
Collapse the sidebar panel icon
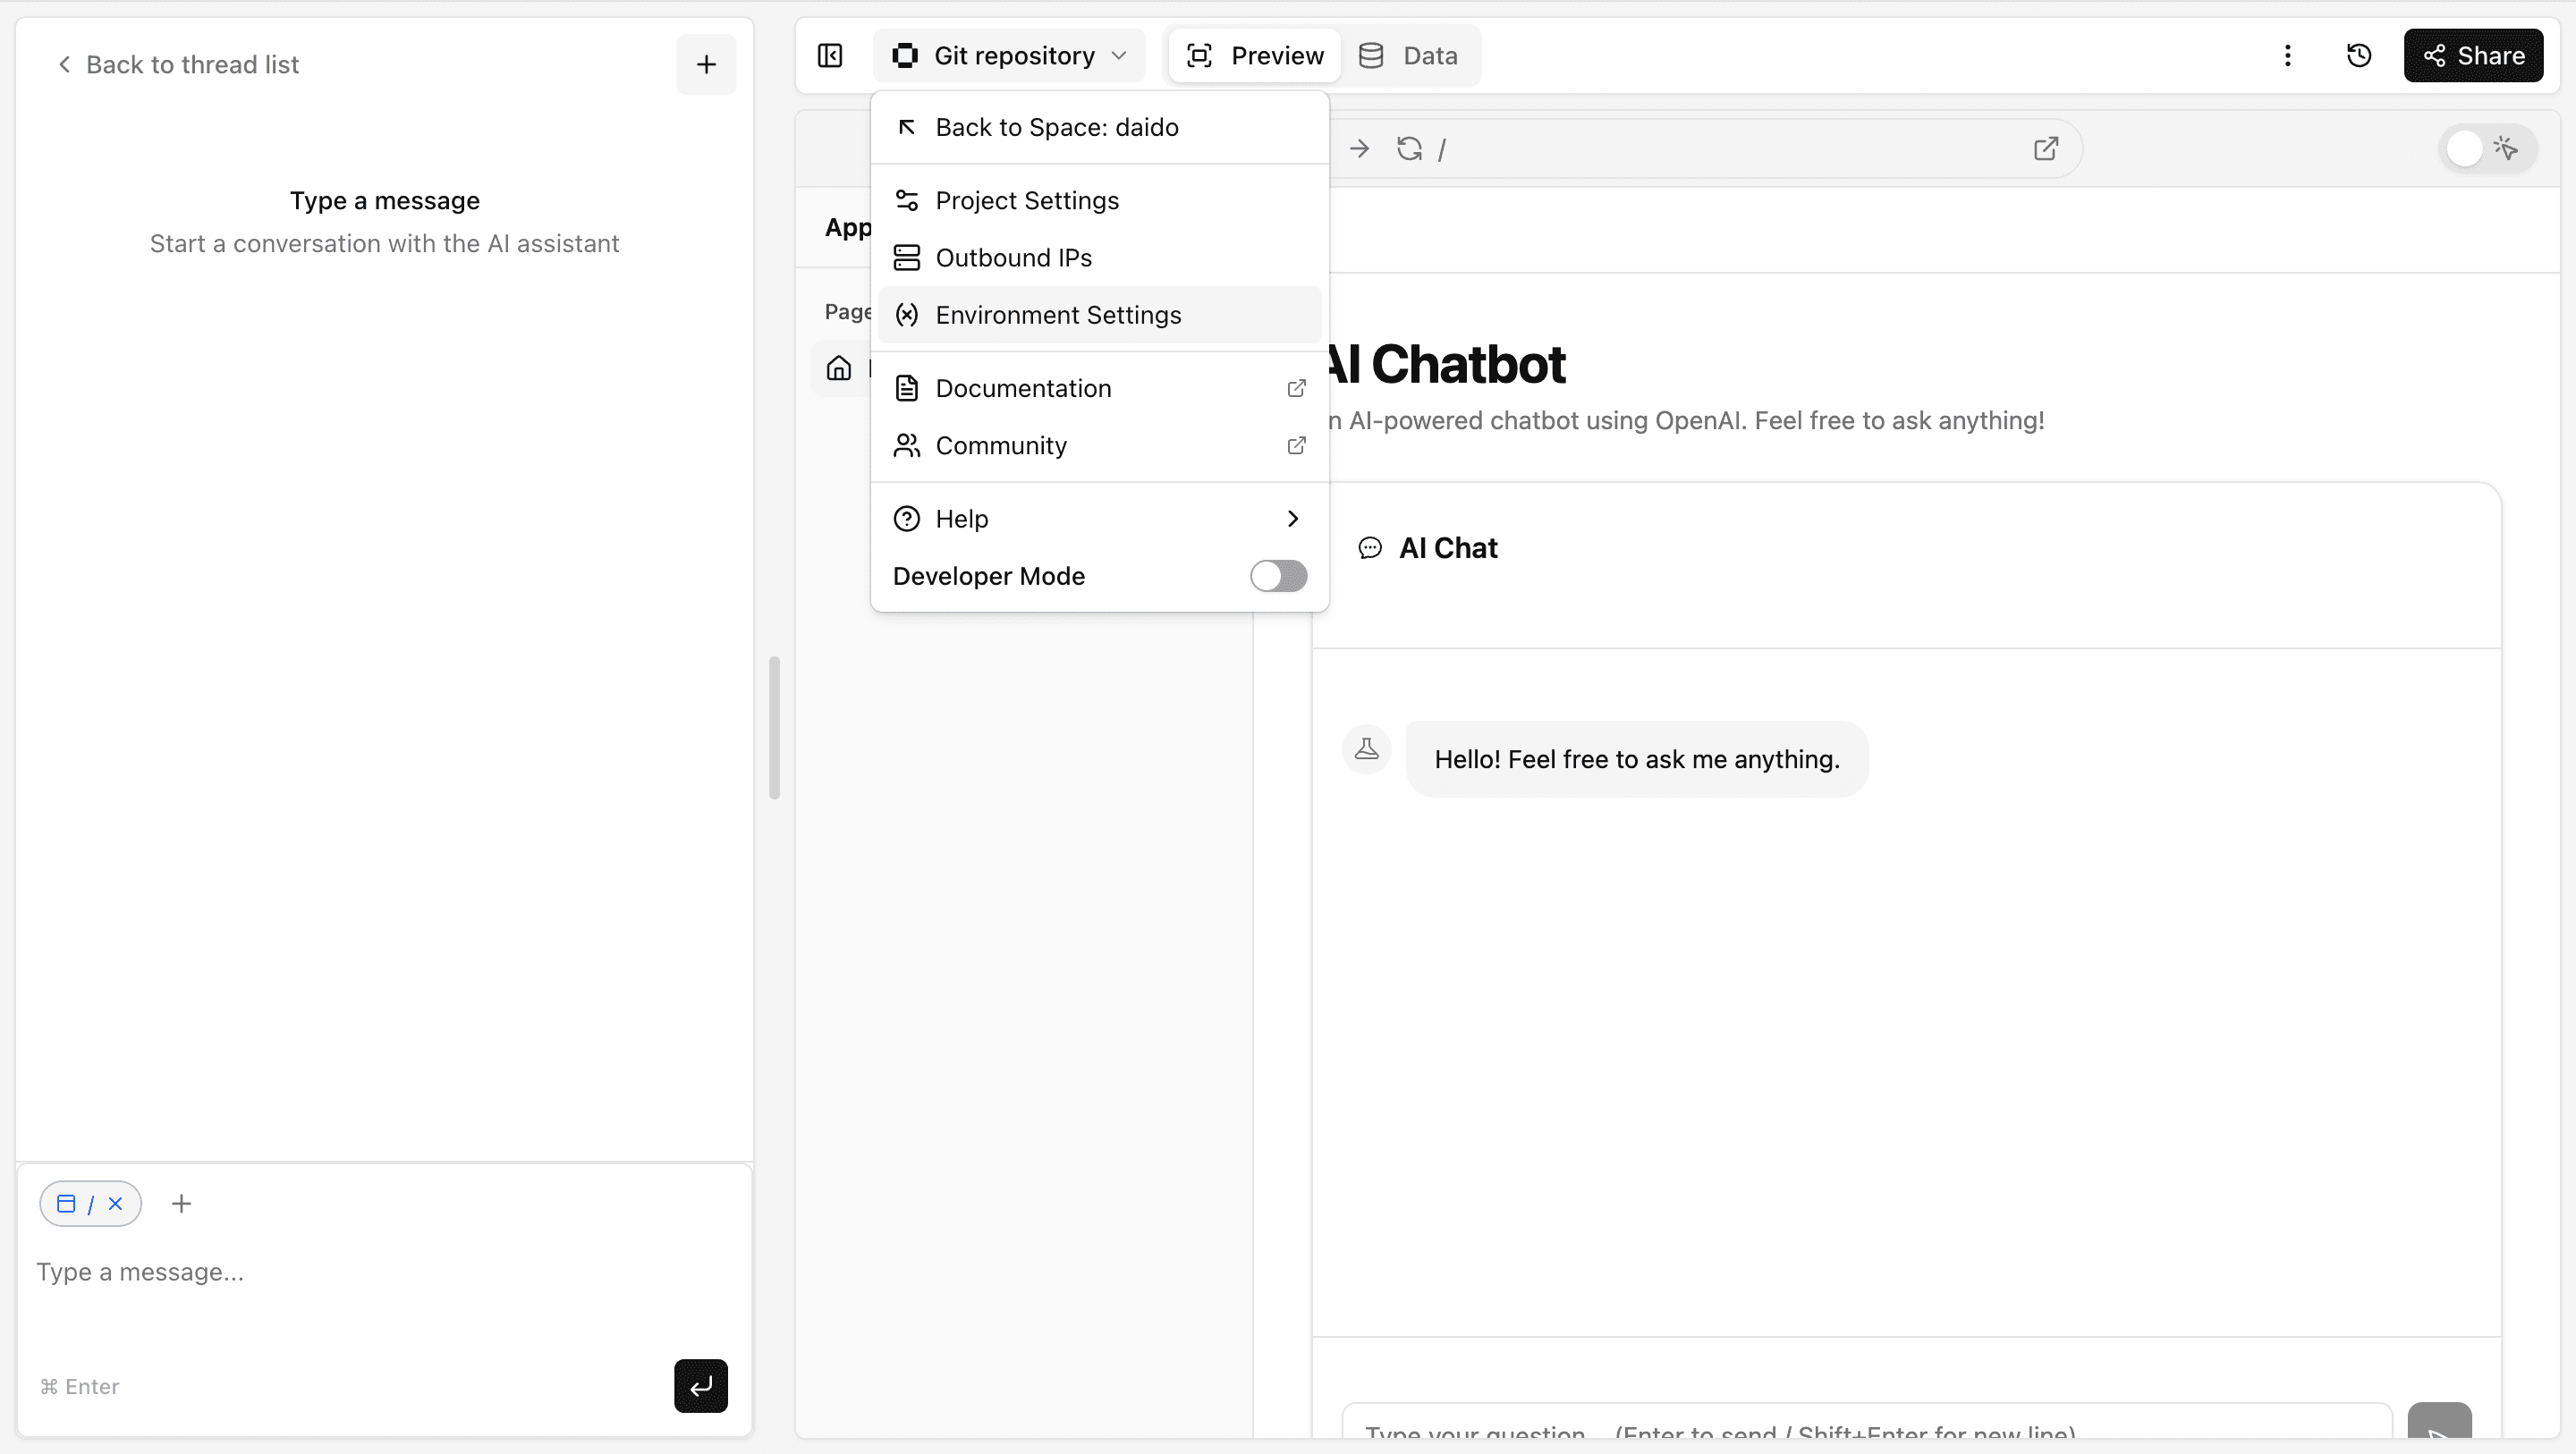(830, 55)
